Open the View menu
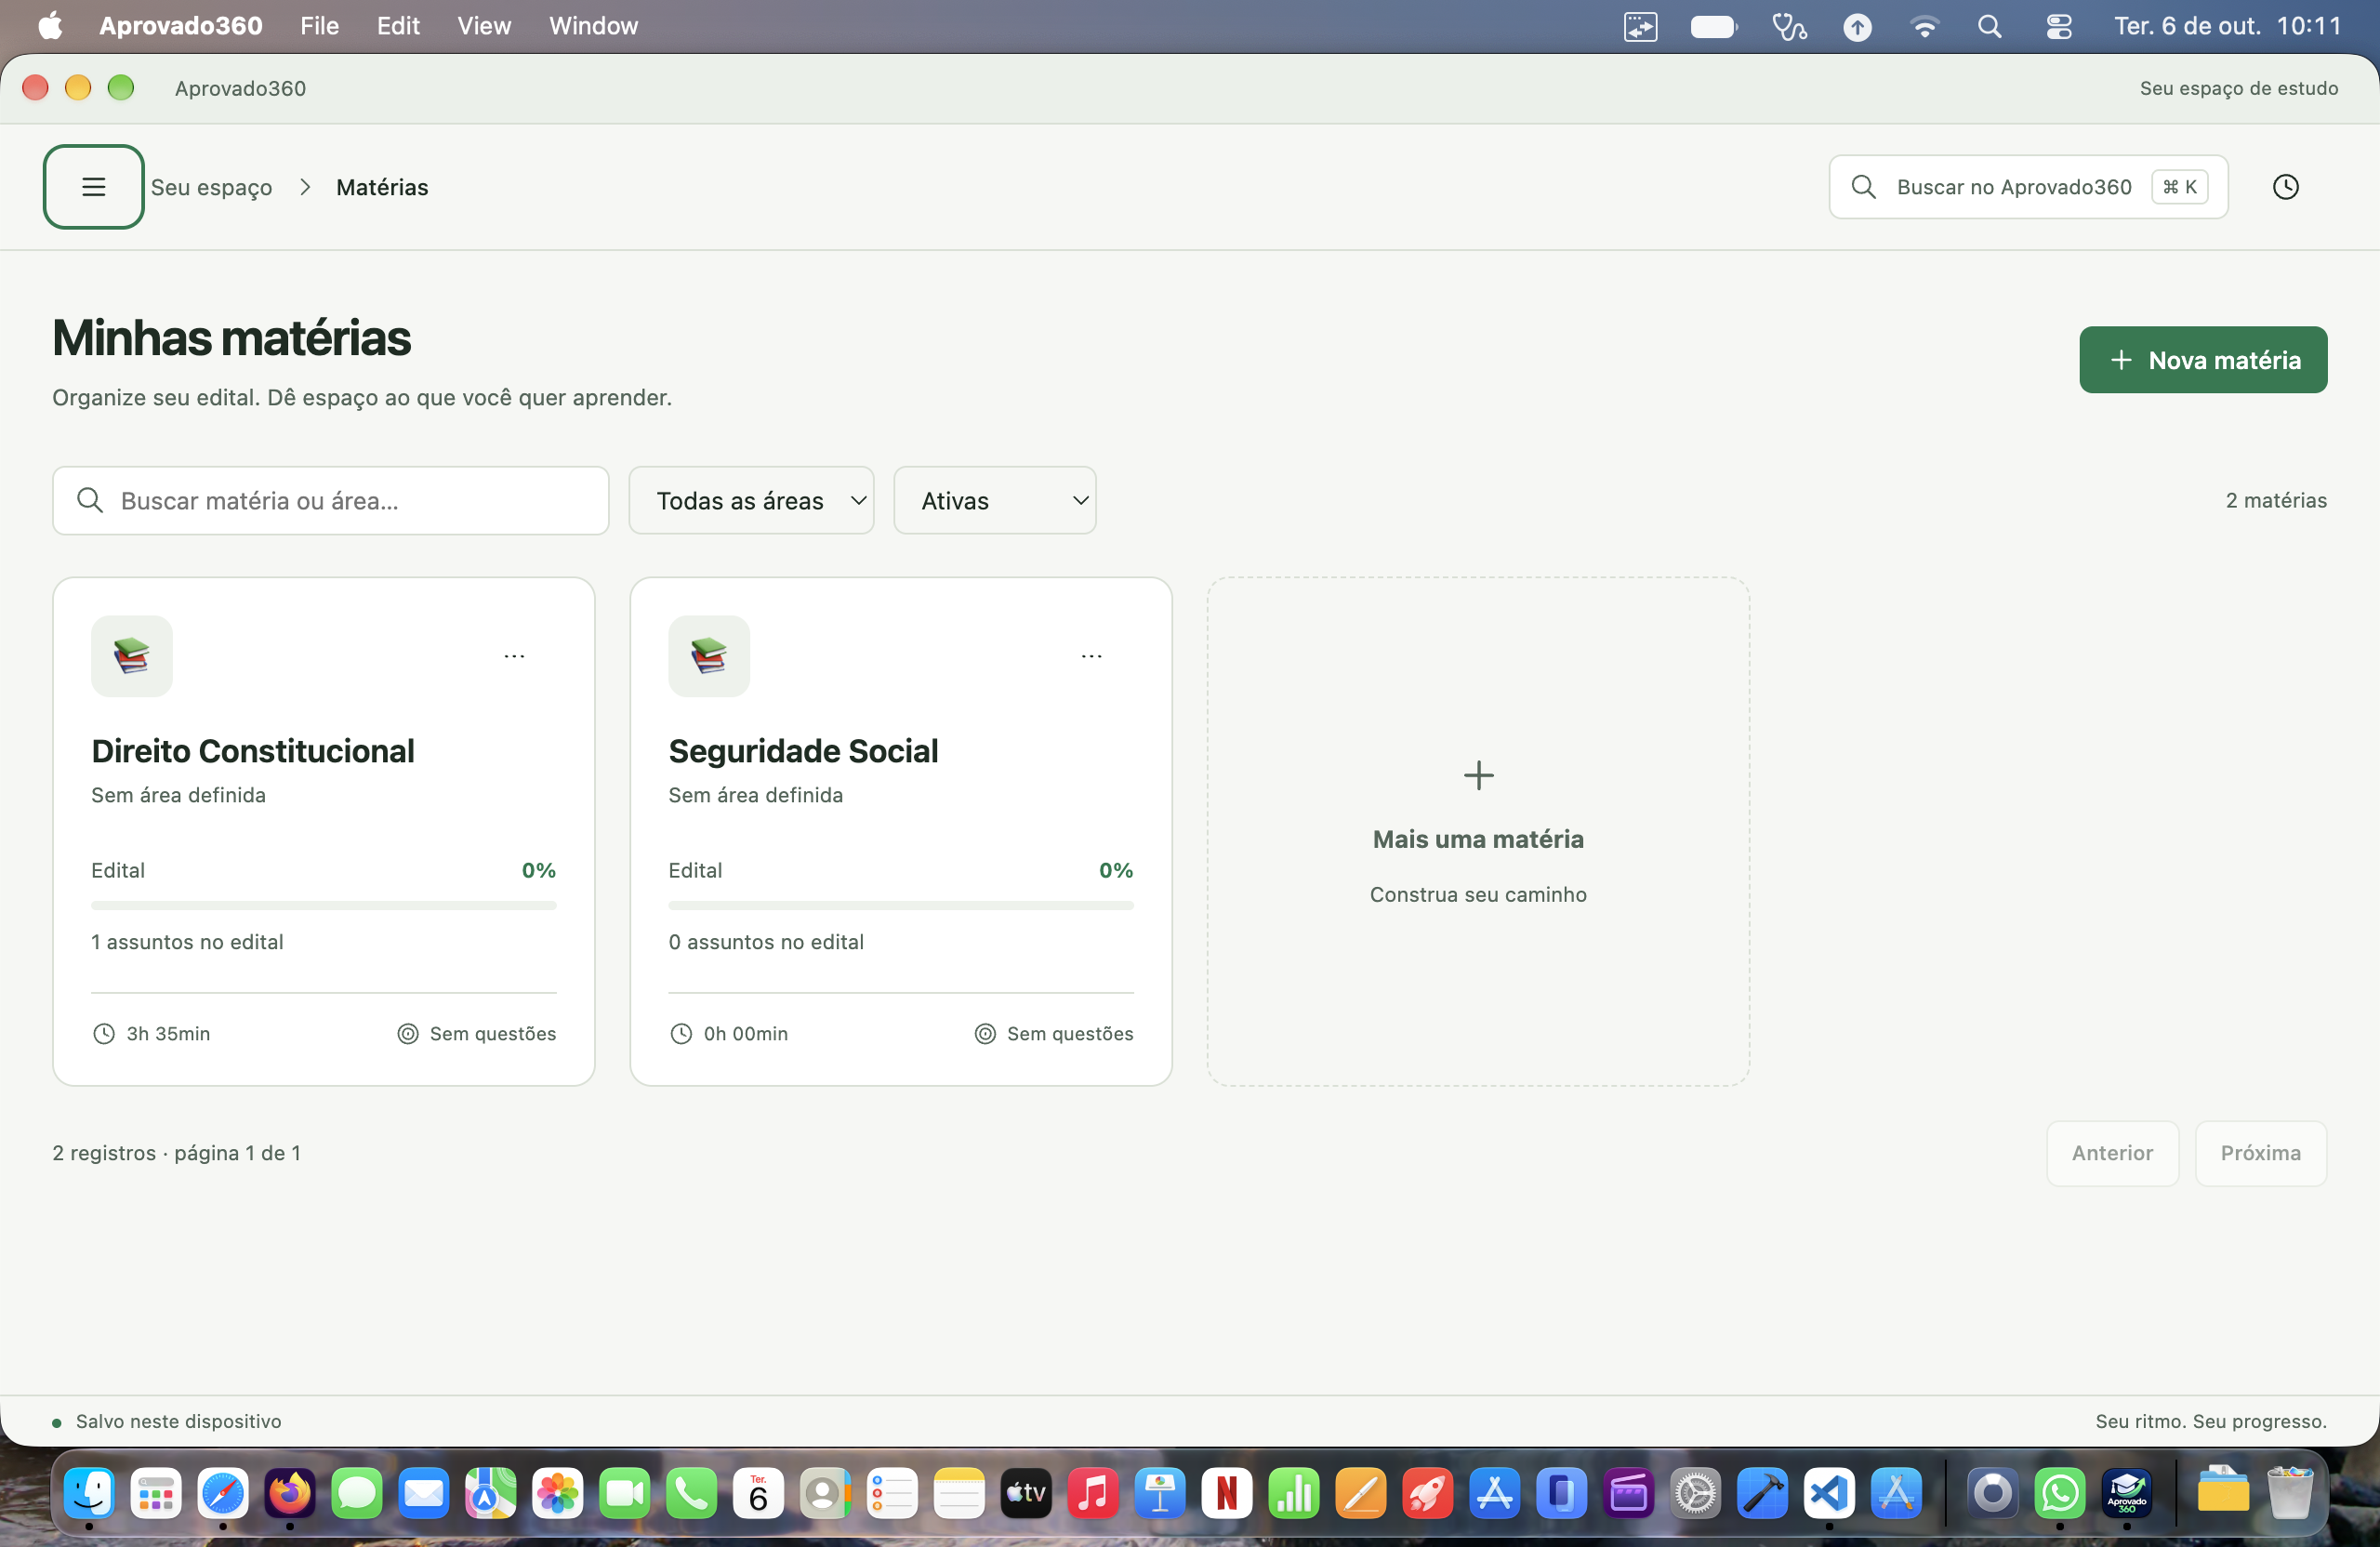Image resolution: width=2380 pixels, height=1547 pixels. coord(484,26)
